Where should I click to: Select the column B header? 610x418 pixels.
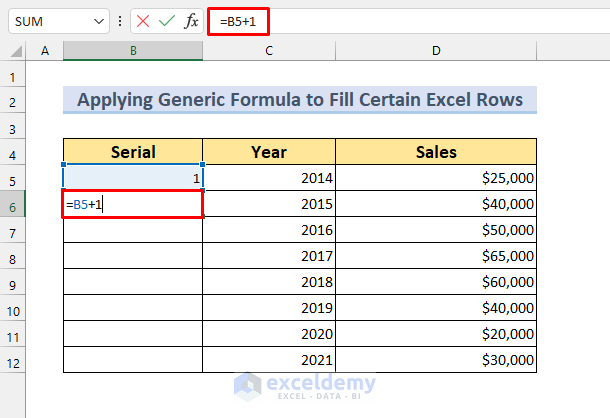pyautogui.click(x=133, y=51)
